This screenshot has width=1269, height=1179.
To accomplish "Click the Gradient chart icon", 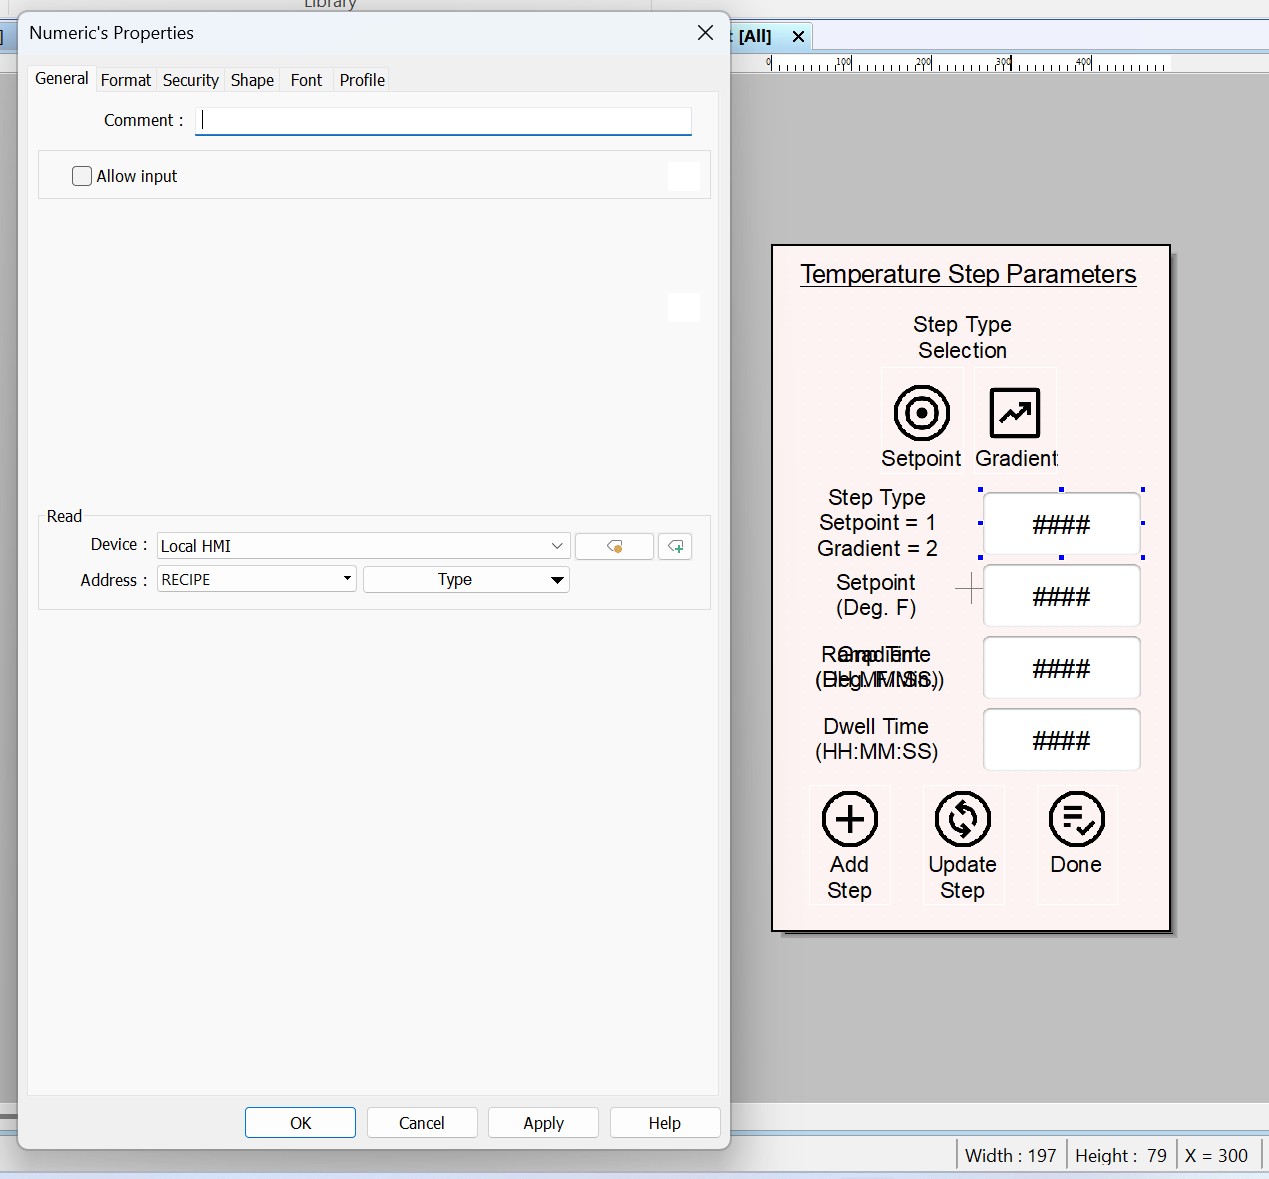I will click(1014, 413).
